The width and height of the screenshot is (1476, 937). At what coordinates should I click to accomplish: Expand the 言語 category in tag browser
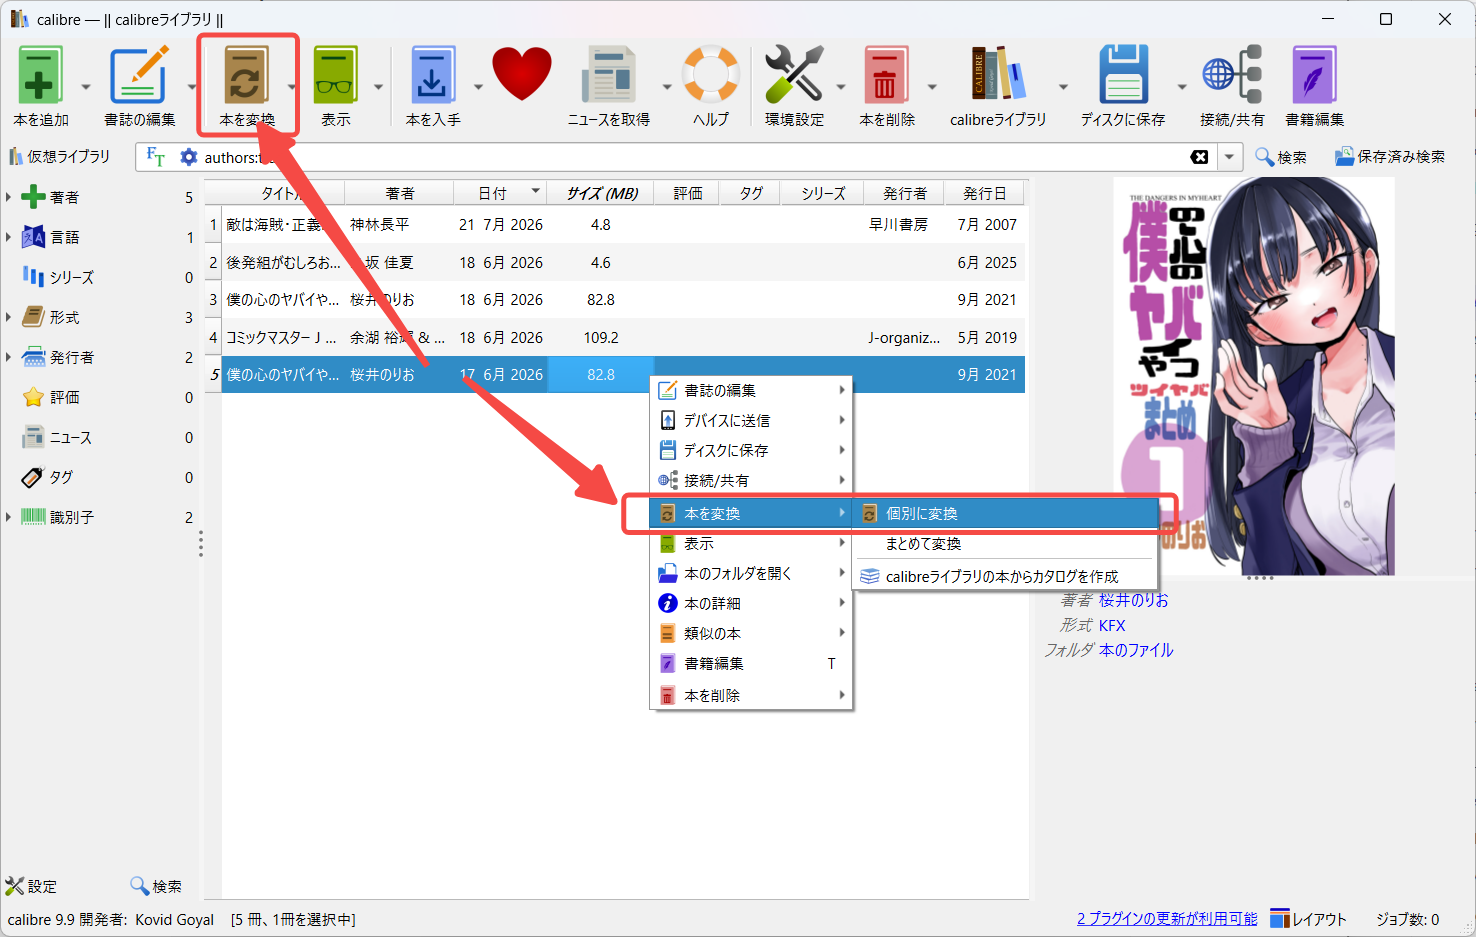pos(8,237)
